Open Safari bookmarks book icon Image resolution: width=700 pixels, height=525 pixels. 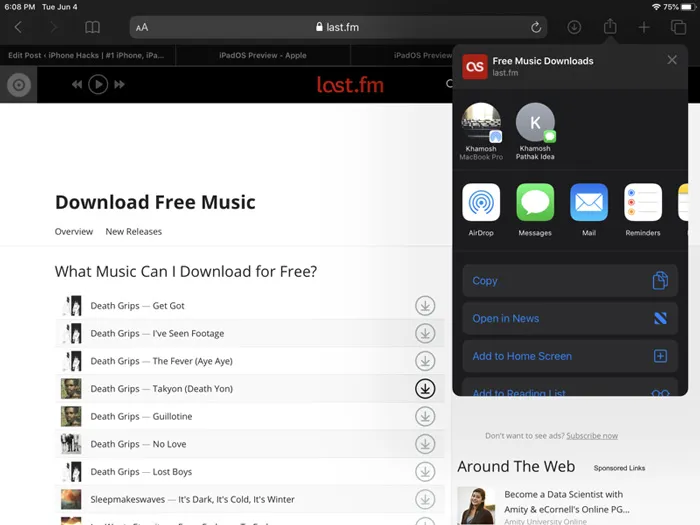92,27
